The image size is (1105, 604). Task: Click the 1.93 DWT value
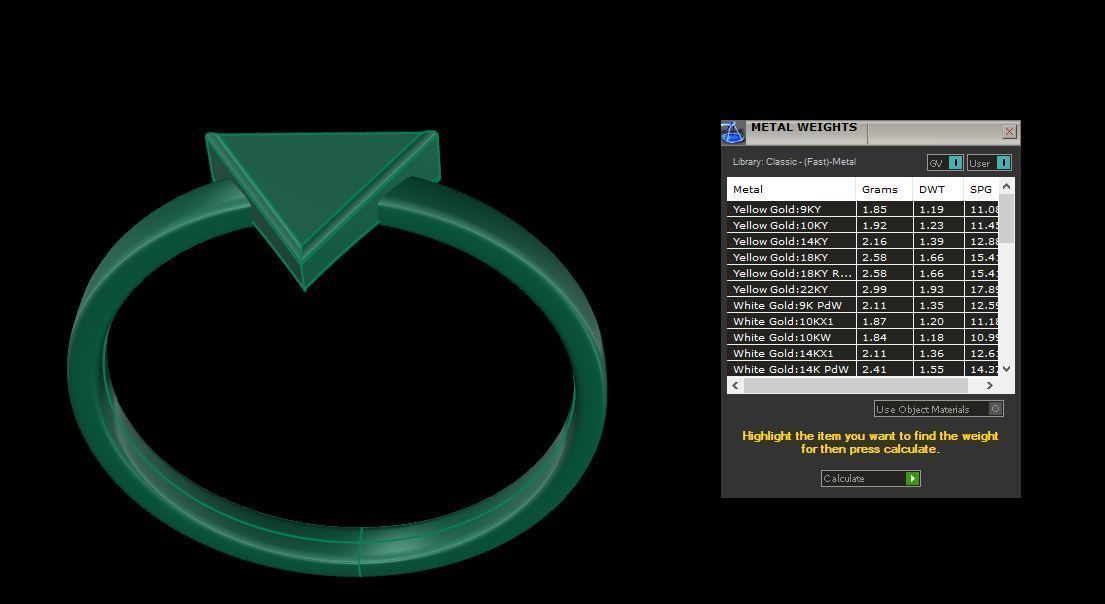click(x=931, y=289)
